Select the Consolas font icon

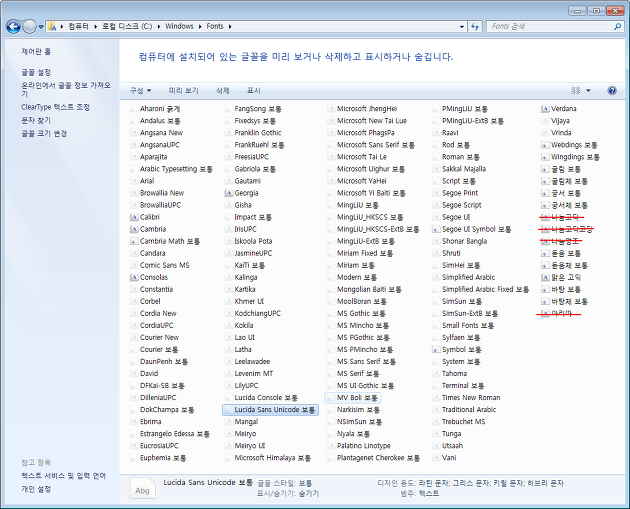pos(134,278)
